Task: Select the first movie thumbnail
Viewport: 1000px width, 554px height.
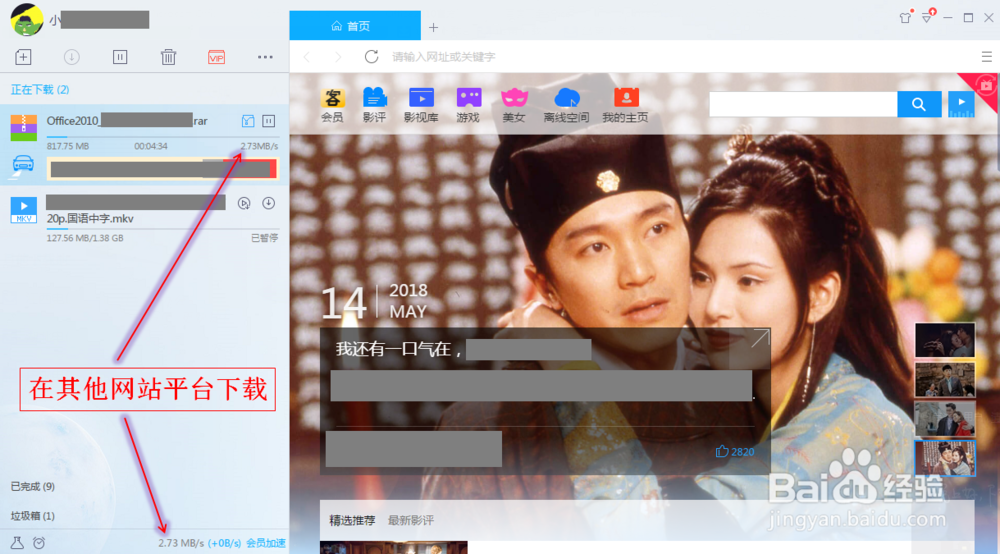Action: (945, 340)
